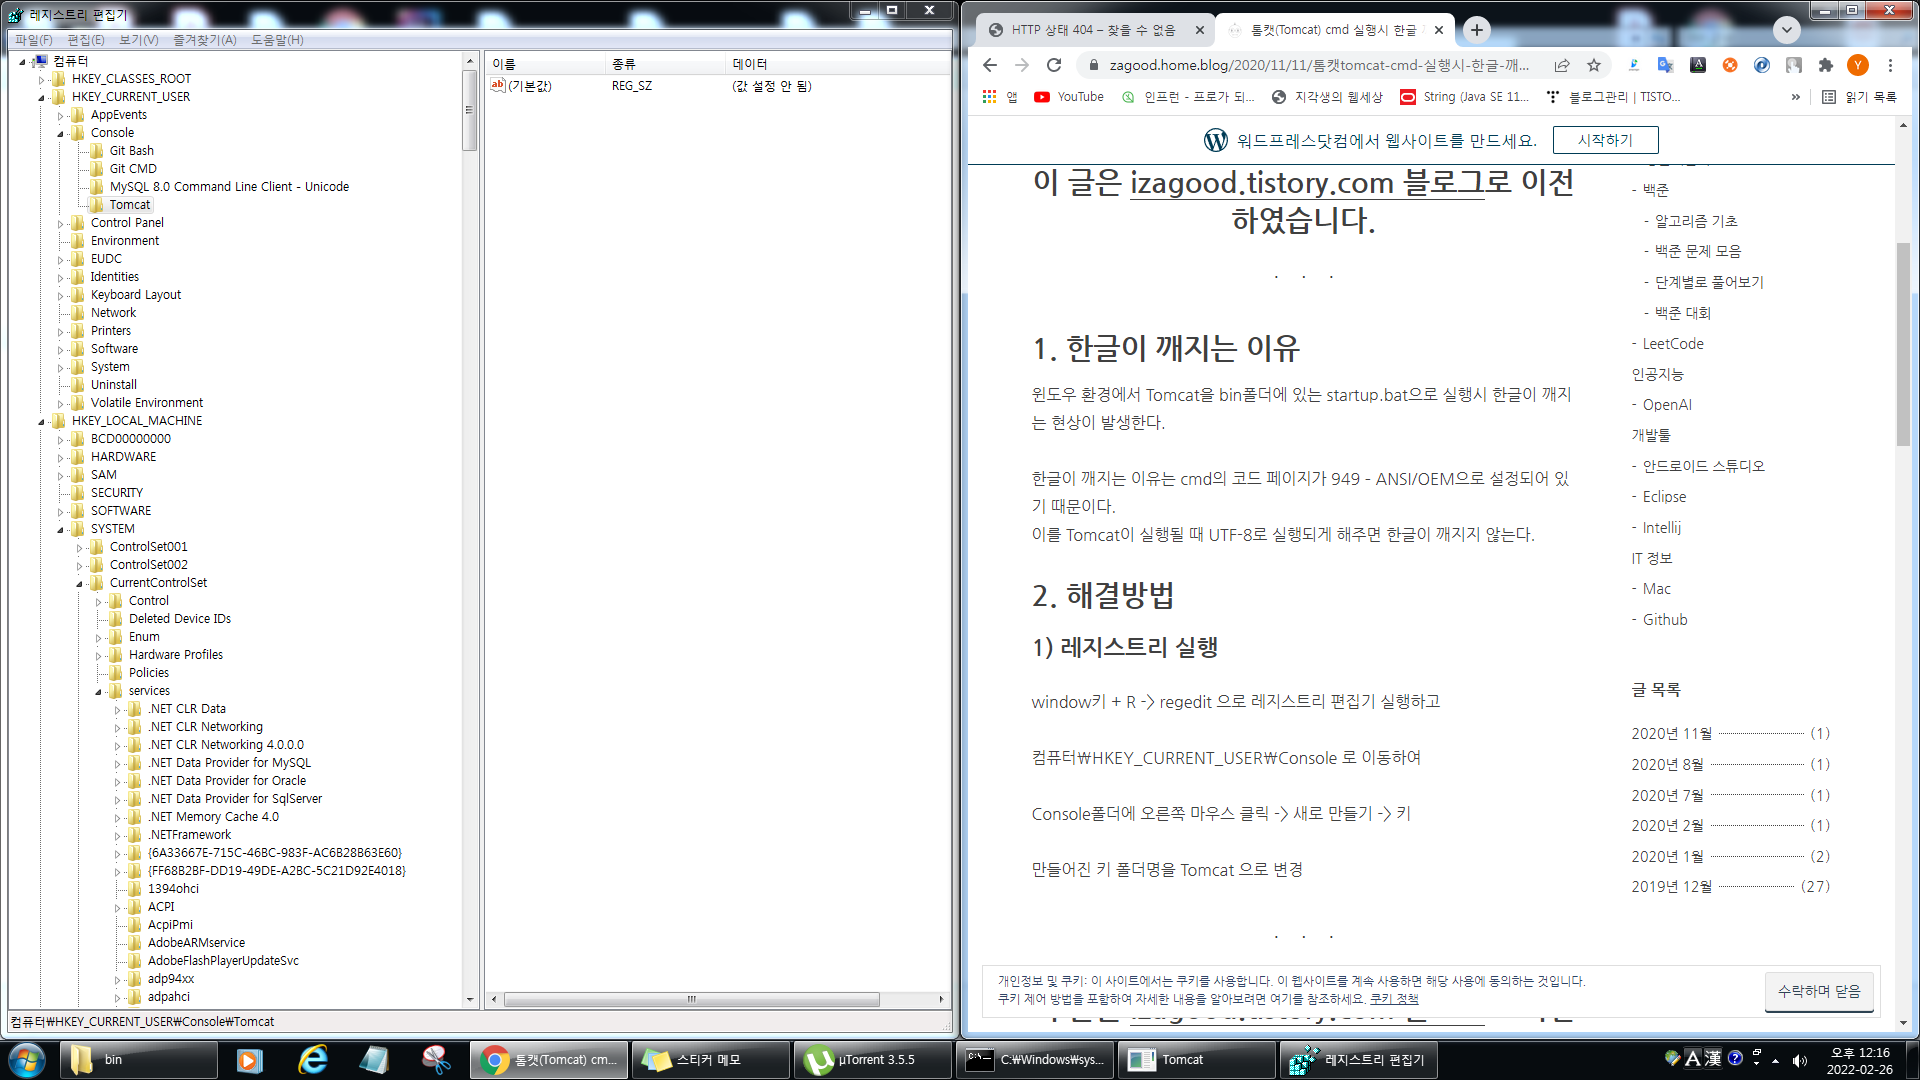Image resolution: width=1920 pixels, height=1080 pixels.
Task: Collapse the HKEY_CURRENT_USER node
Action: 41,98
